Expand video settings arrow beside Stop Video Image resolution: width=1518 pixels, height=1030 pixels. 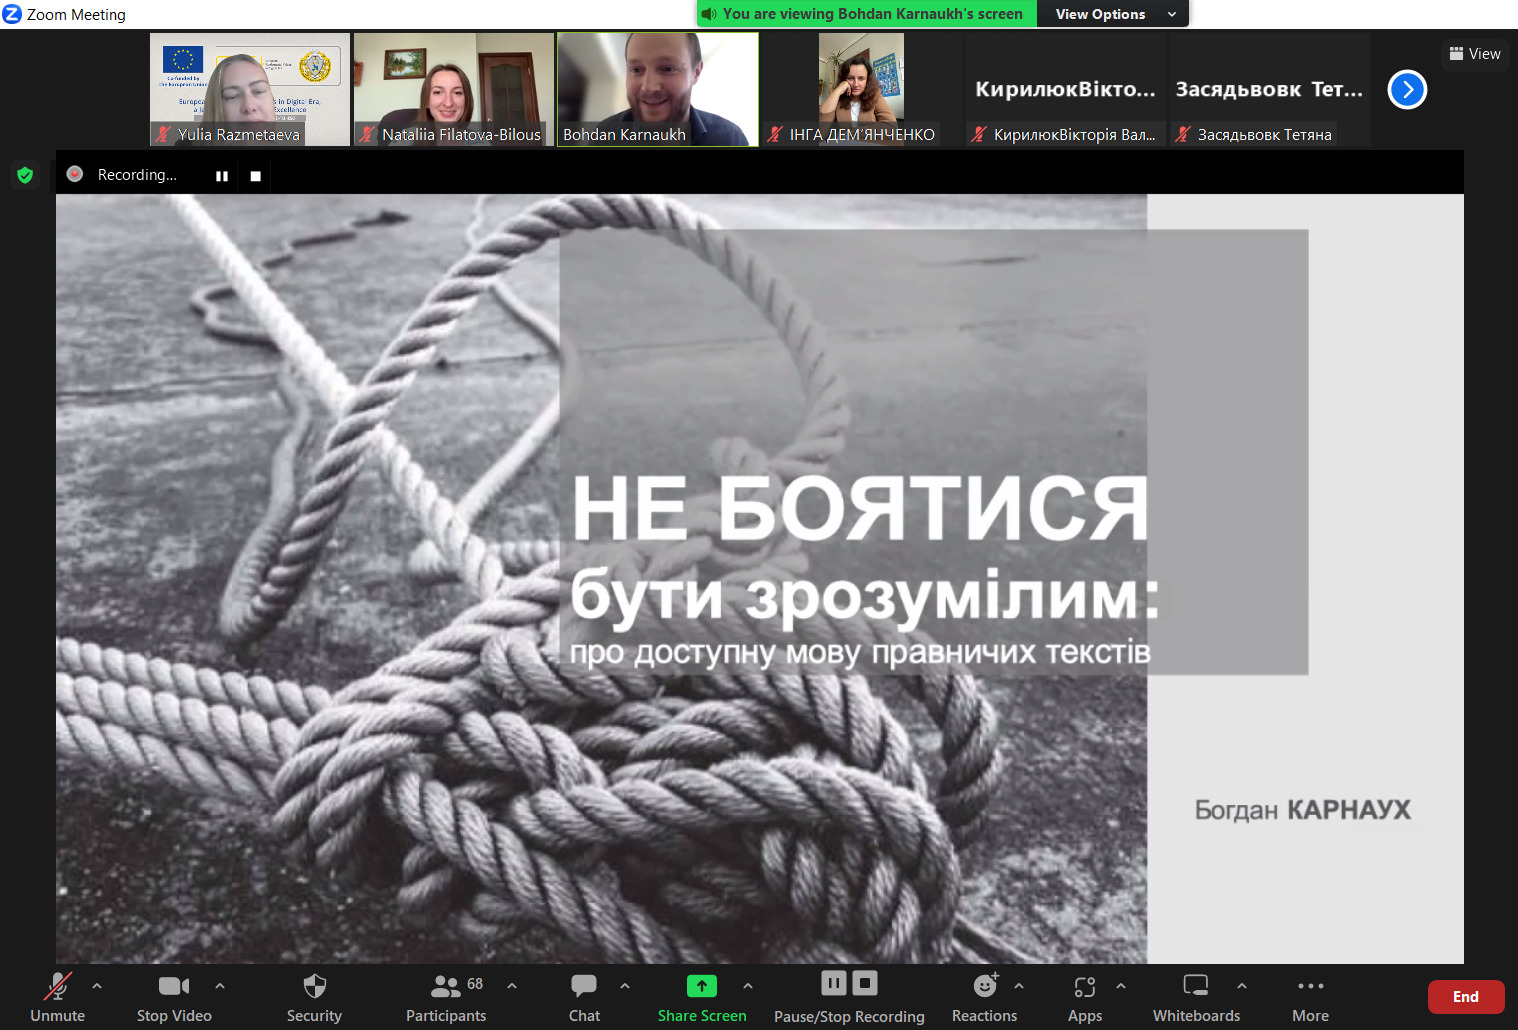pos(220,986)
